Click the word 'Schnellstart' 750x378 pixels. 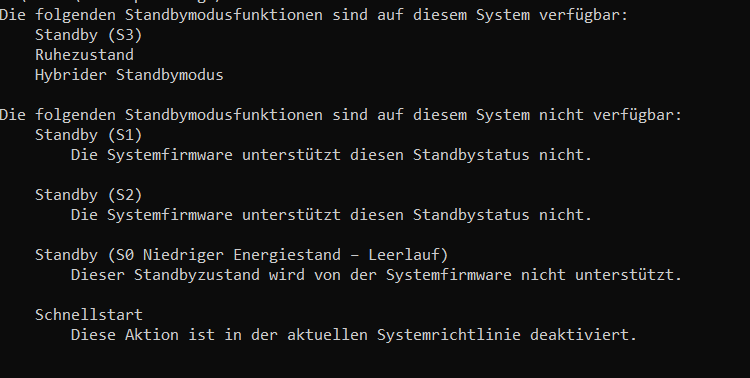point(89,315)
